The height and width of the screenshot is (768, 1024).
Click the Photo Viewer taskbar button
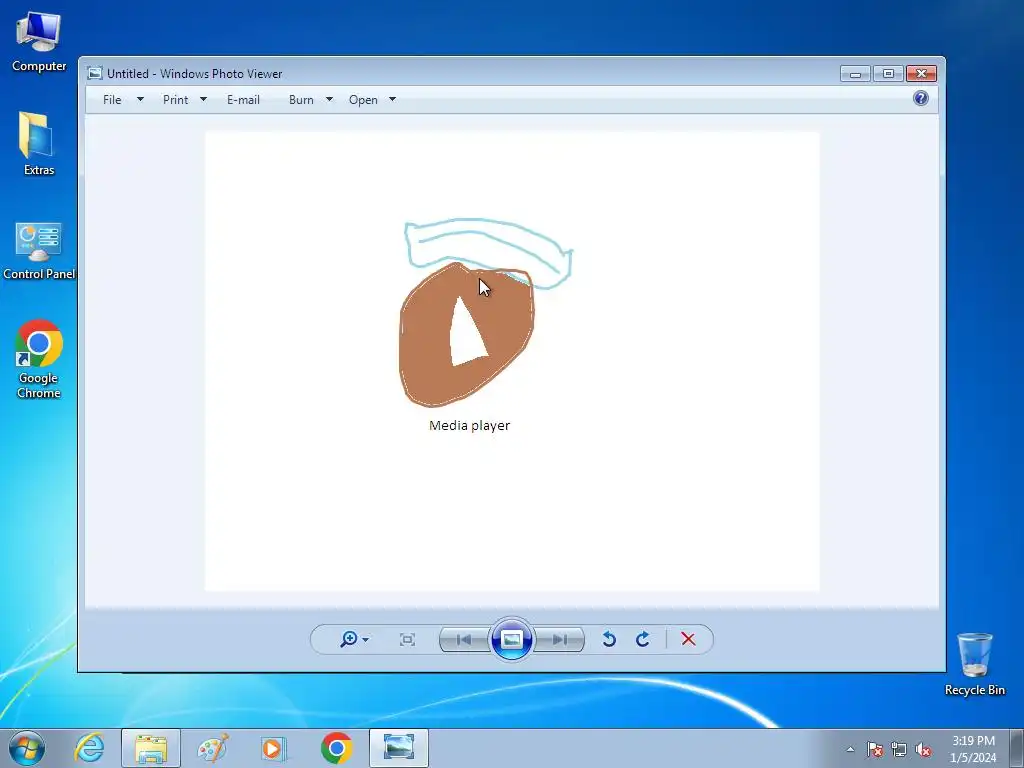tap(399, 748)
